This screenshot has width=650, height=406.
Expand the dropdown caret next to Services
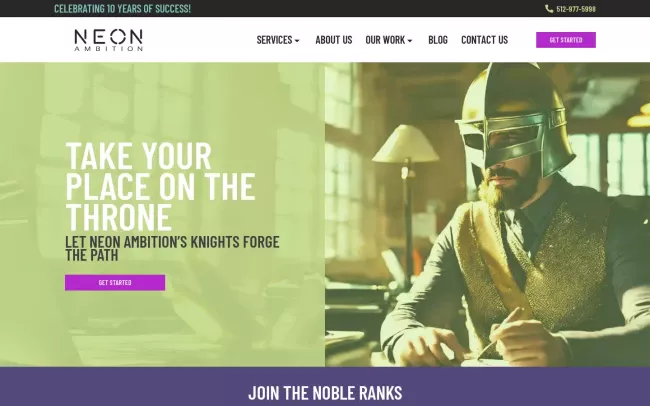coord(297,41)
